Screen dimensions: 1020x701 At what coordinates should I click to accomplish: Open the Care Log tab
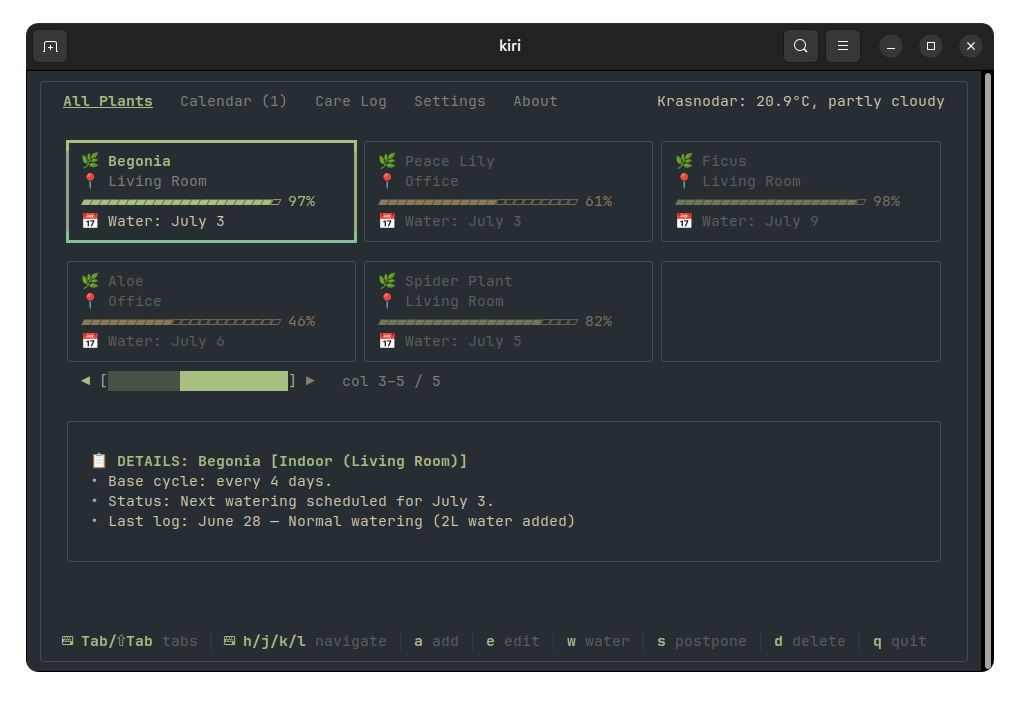(x=351, y=101)
